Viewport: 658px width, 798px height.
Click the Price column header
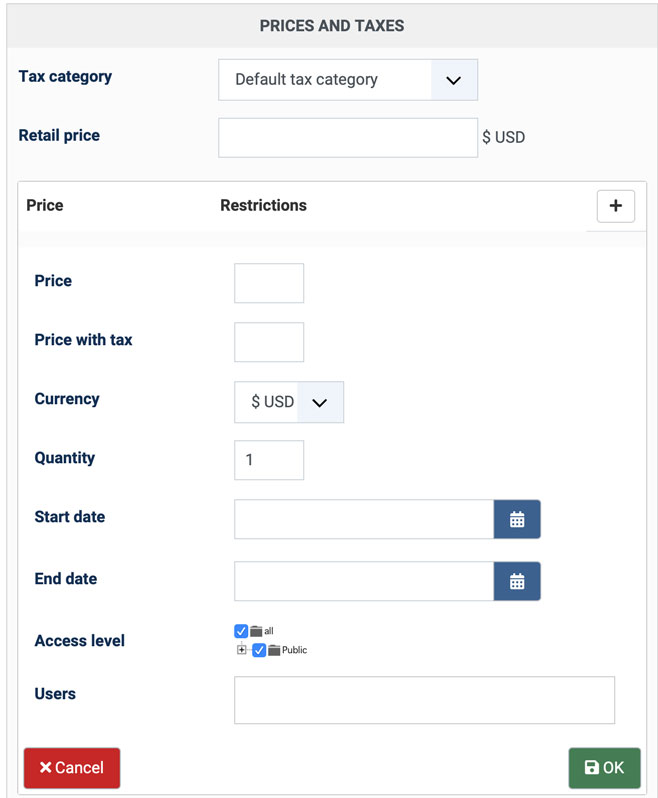point(45,205)
